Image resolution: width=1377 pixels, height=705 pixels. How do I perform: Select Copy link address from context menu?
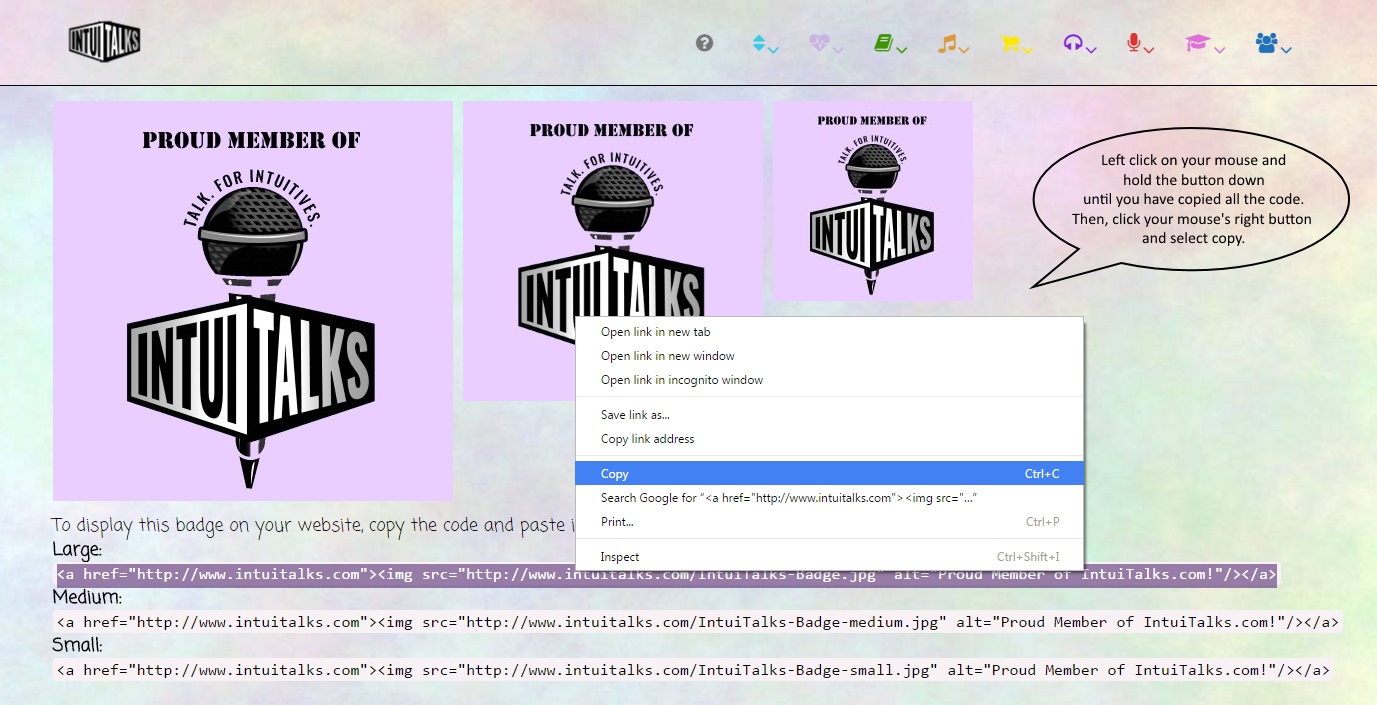tap(830, 439)
